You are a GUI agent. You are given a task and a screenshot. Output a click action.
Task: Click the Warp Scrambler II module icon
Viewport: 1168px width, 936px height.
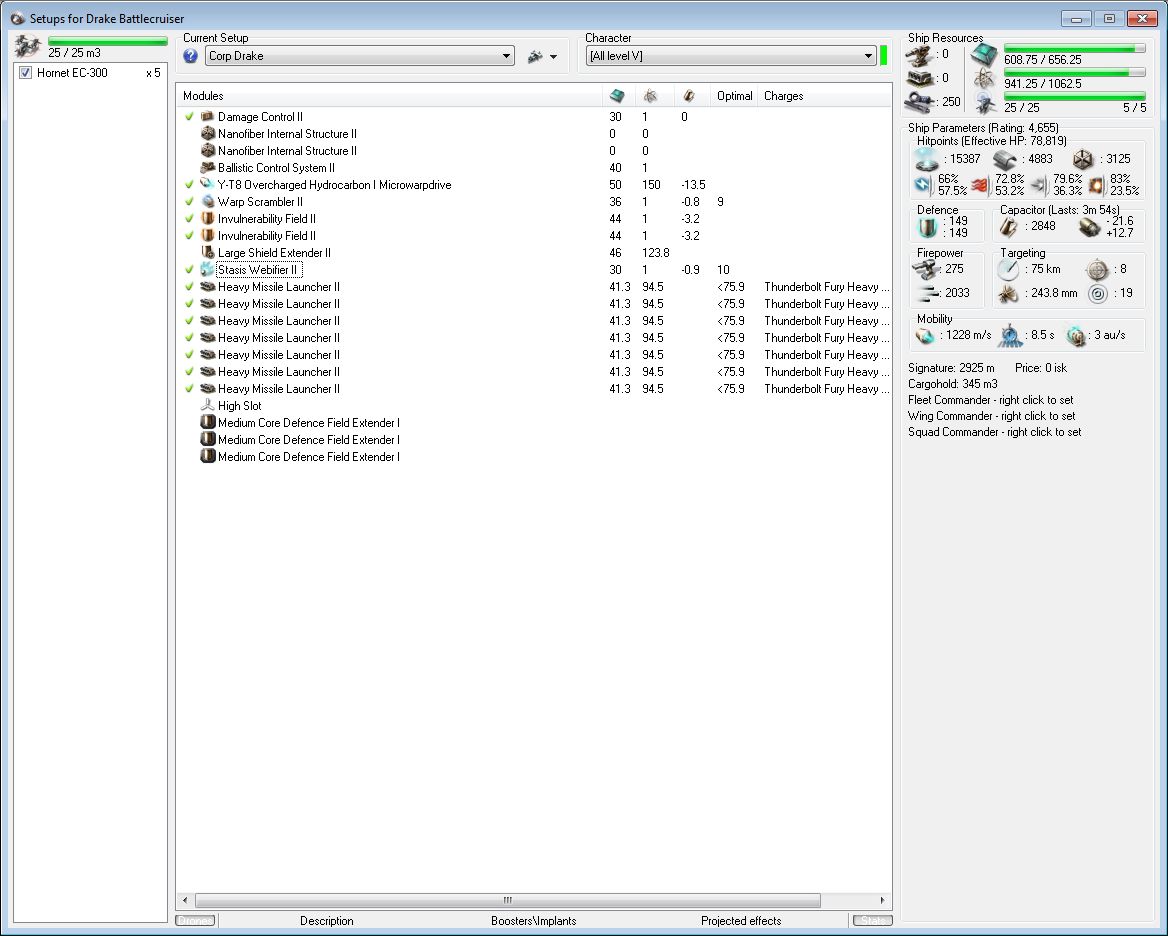208,202
